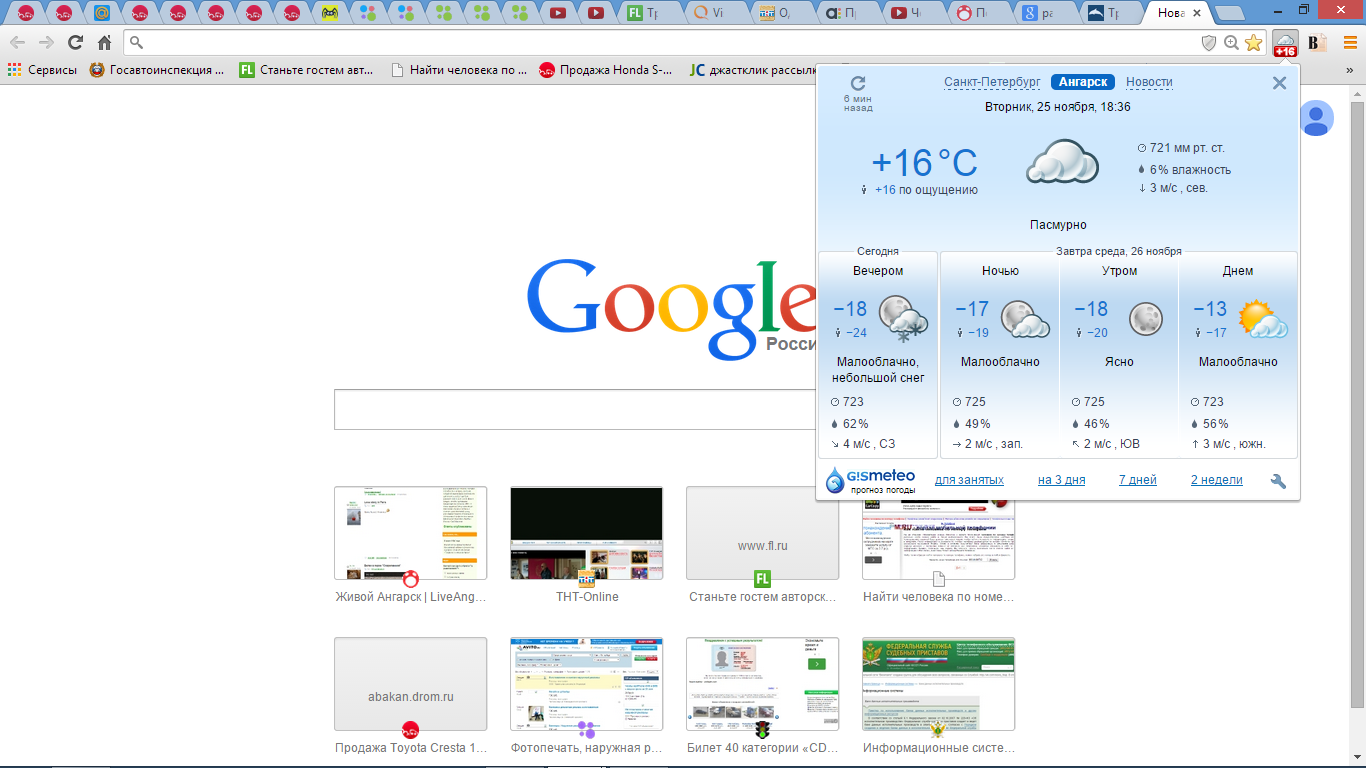Click into the Google search box

(574, 409)
